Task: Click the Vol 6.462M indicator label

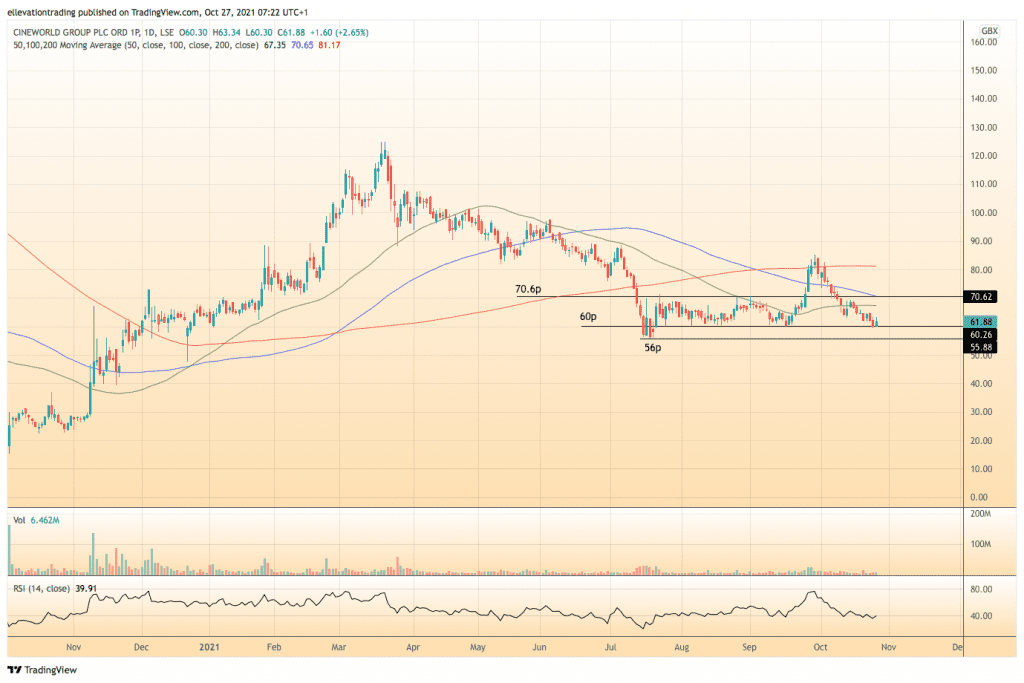Action: pyautogui.click(x=36, y=520)
